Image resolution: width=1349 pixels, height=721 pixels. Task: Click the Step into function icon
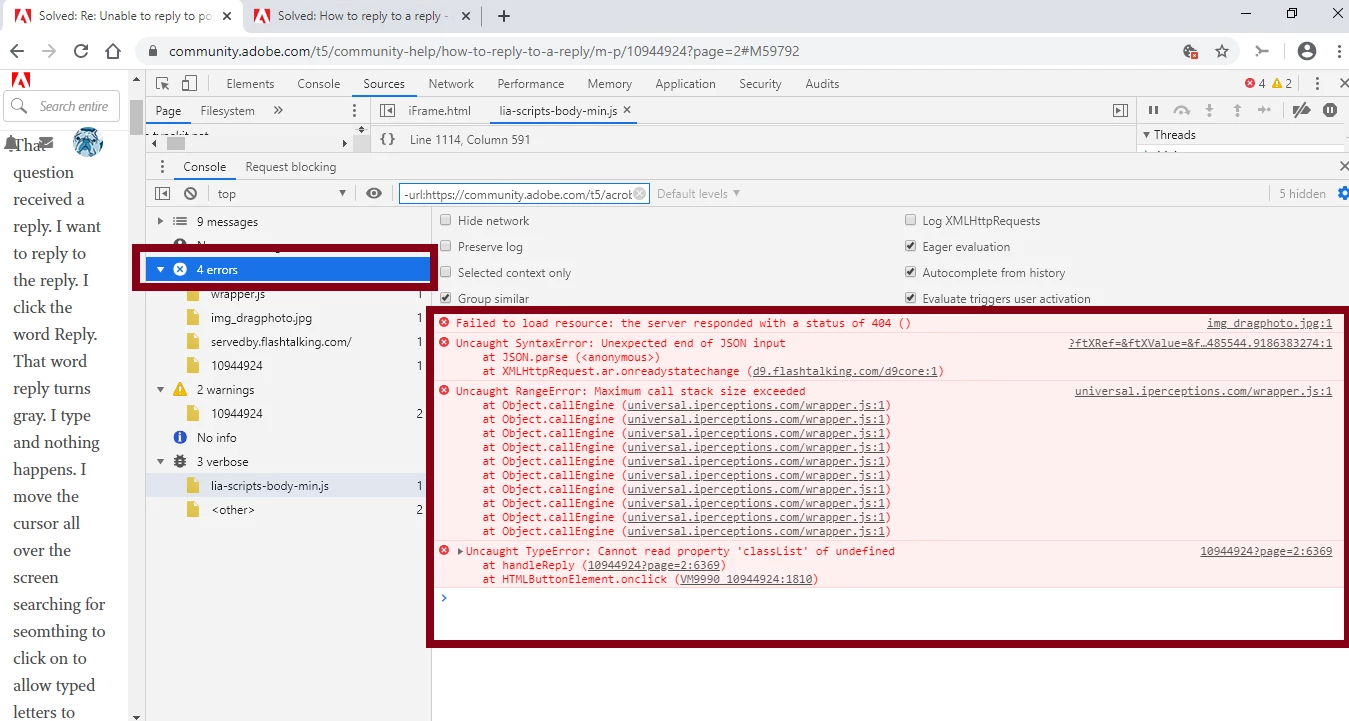click(1209, 111)
